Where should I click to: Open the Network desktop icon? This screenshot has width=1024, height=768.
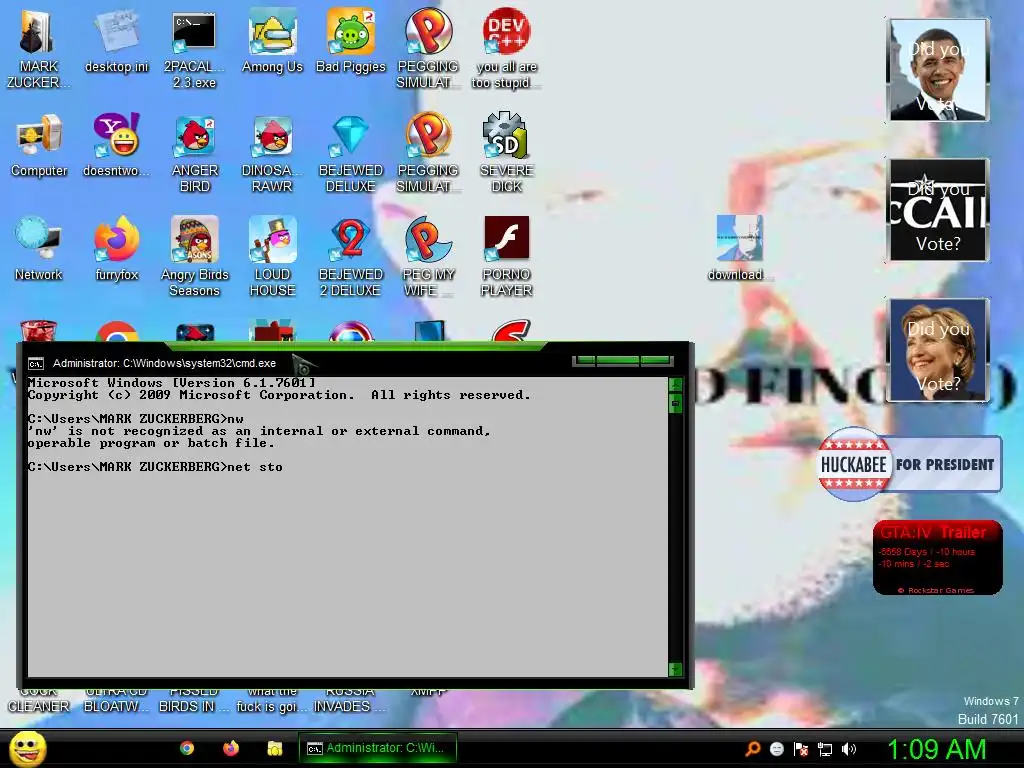coord(39,249)
